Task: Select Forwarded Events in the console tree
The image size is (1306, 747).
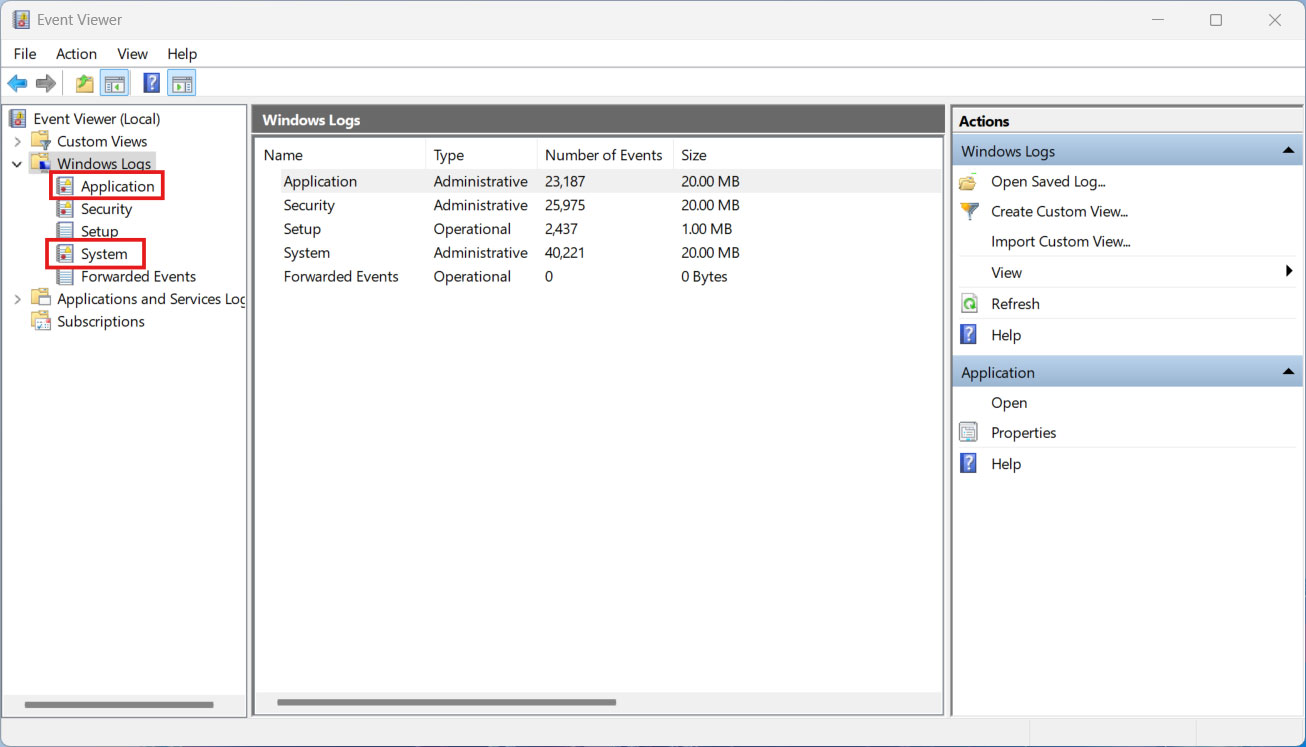Action: point(138,276)
